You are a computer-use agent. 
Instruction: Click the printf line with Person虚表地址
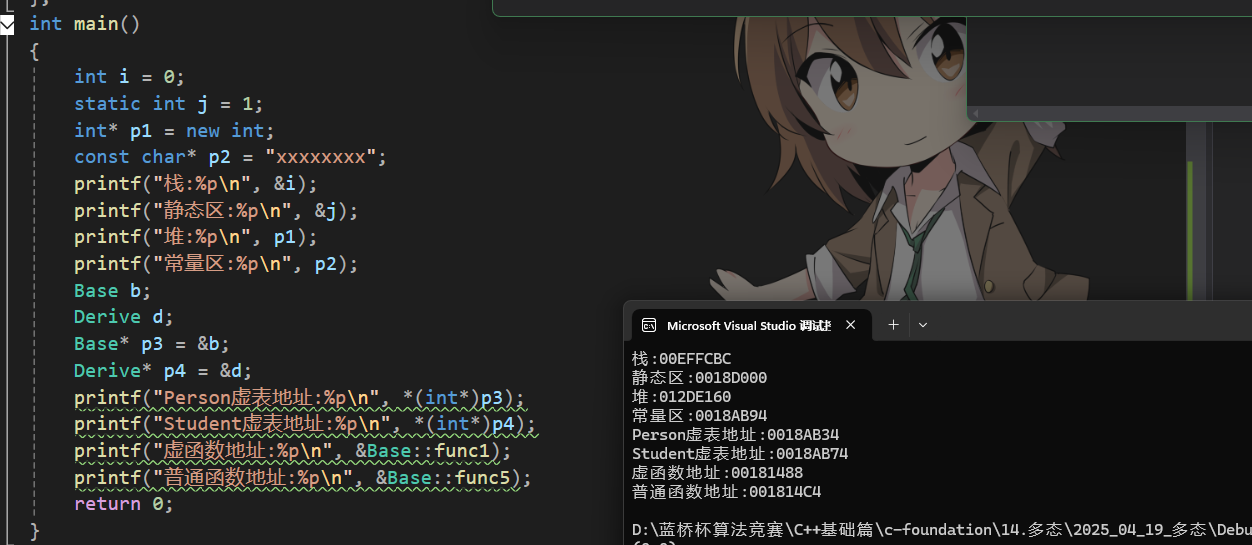(300, 397)
